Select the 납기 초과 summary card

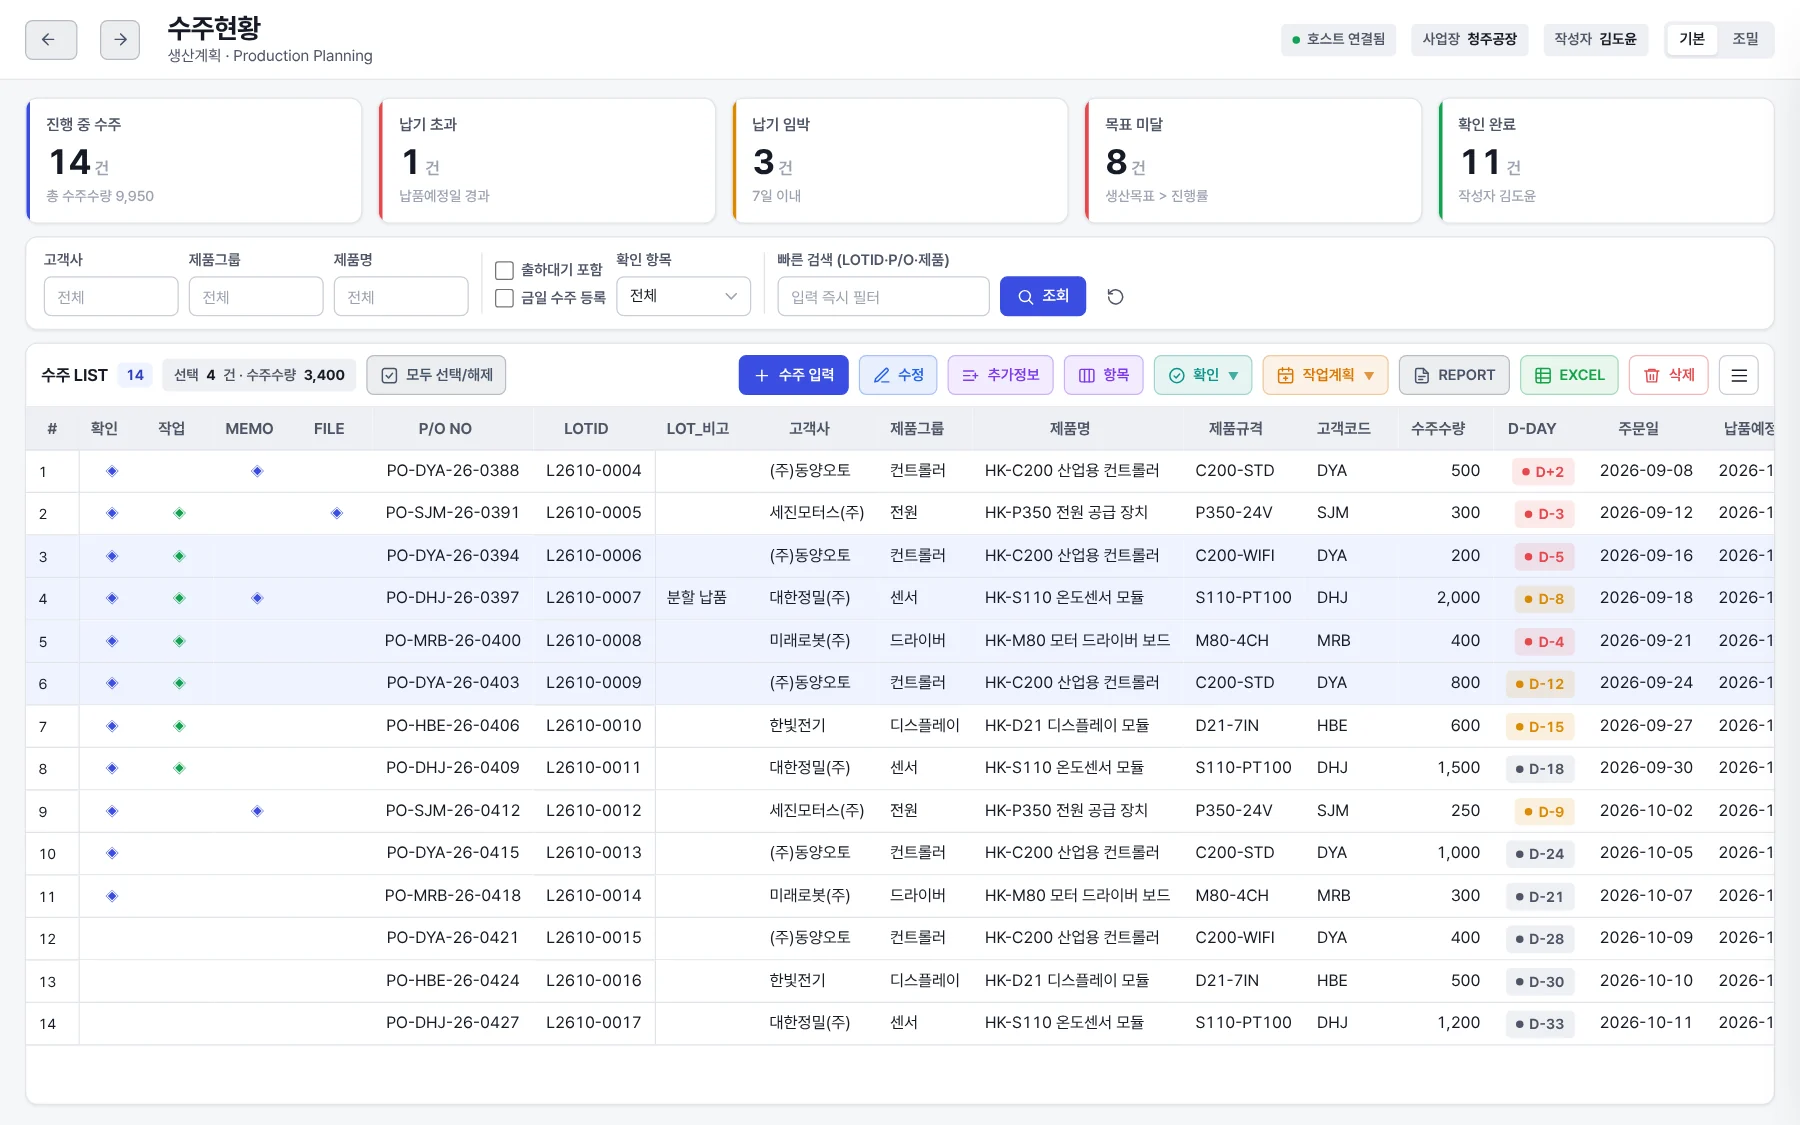coord(547,160)
